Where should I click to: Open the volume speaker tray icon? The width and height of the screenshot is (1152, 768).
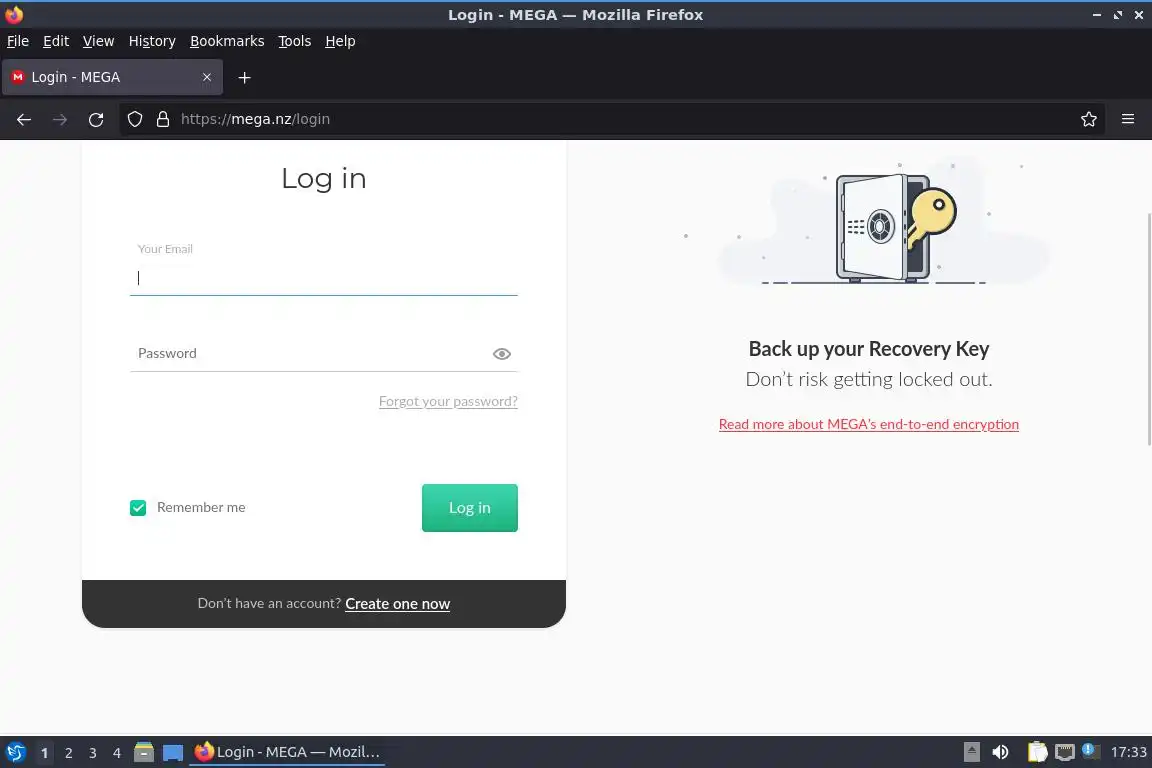pyautogui.click(x=1000, y=752)
